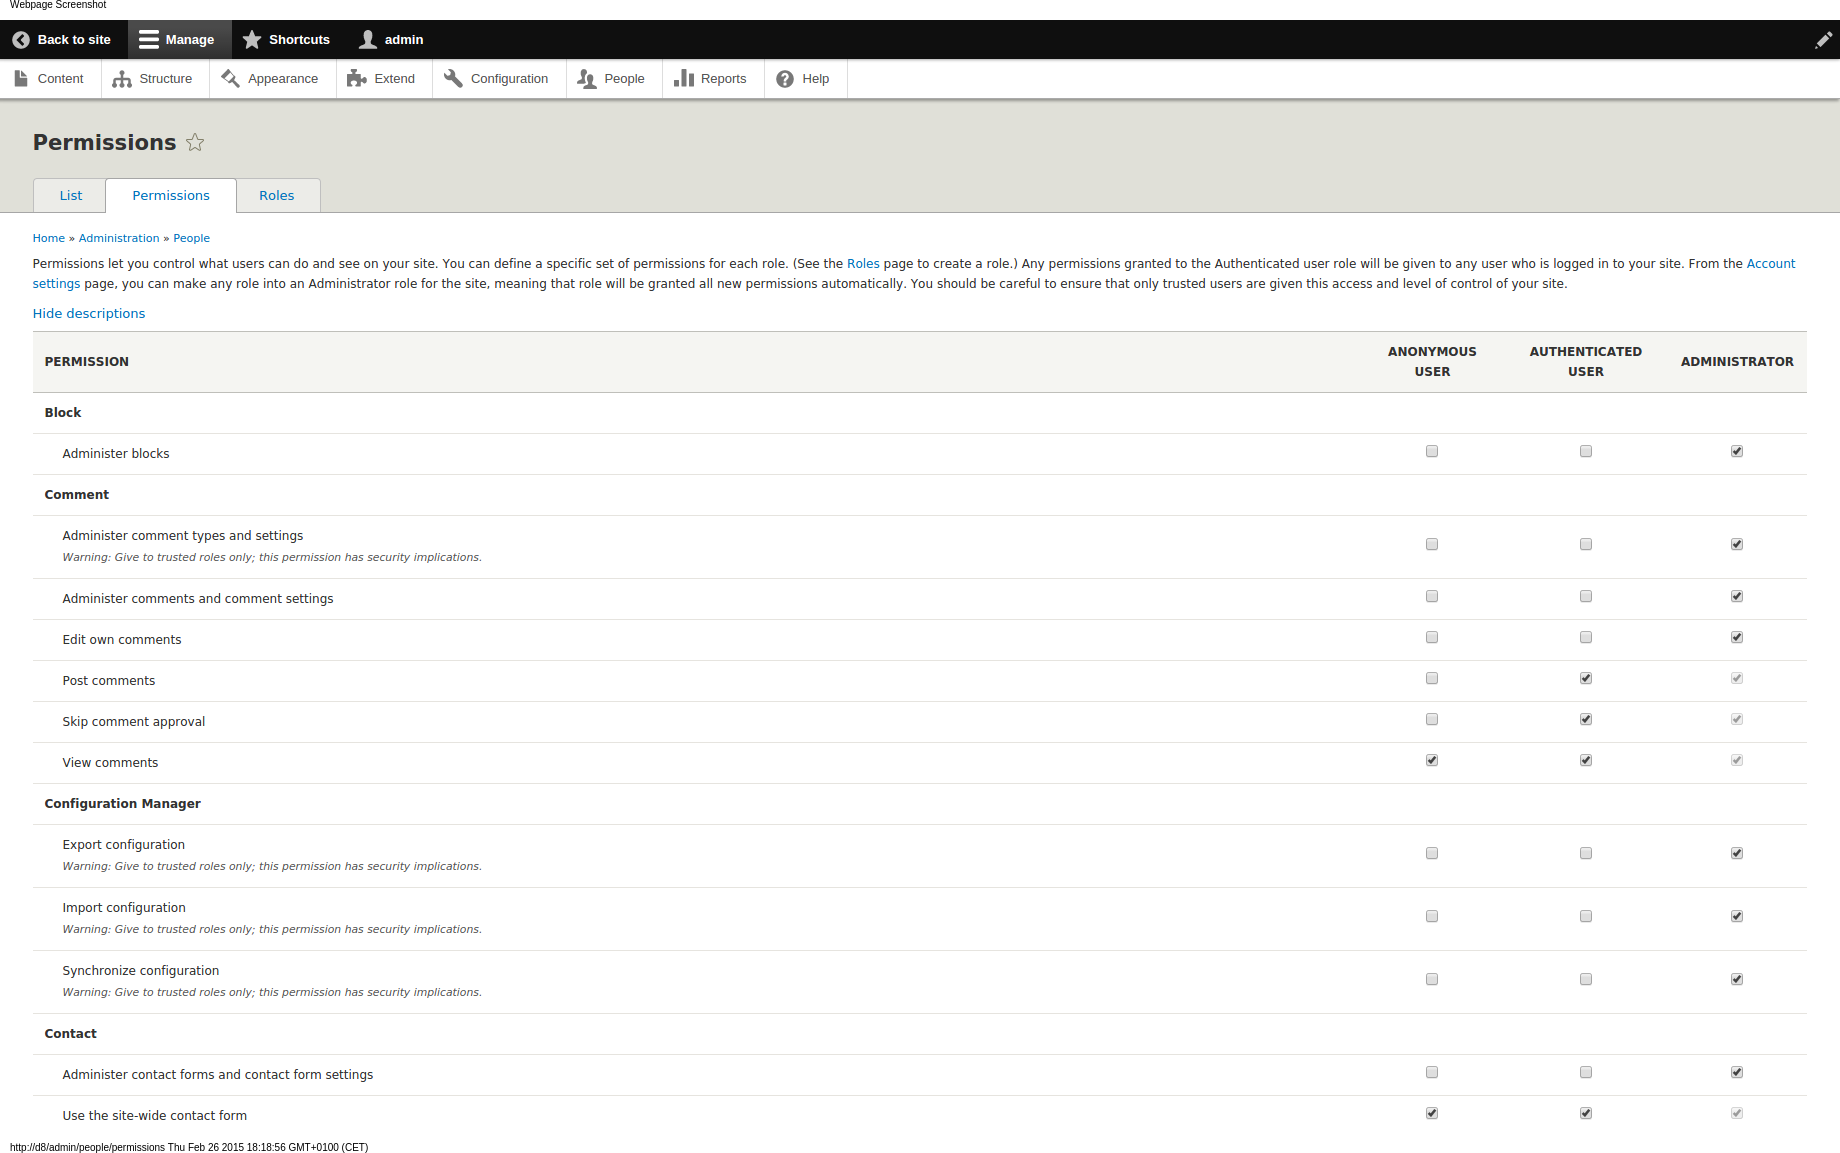Click the People breadcrumb link

click(x=192, y=238)
